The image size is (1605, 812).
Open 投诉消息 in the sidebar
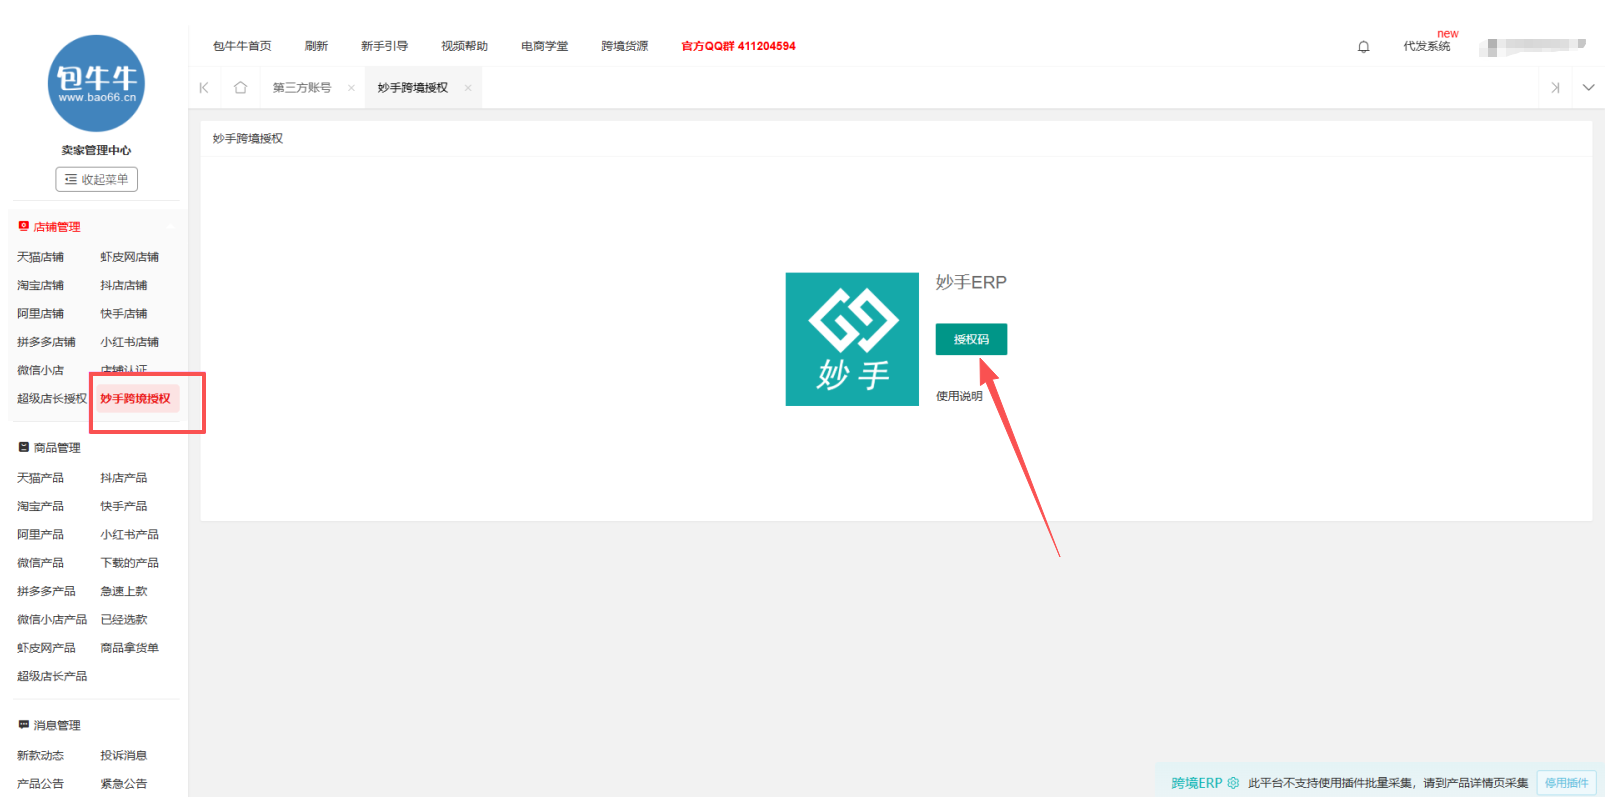click(x=123, y=755)
